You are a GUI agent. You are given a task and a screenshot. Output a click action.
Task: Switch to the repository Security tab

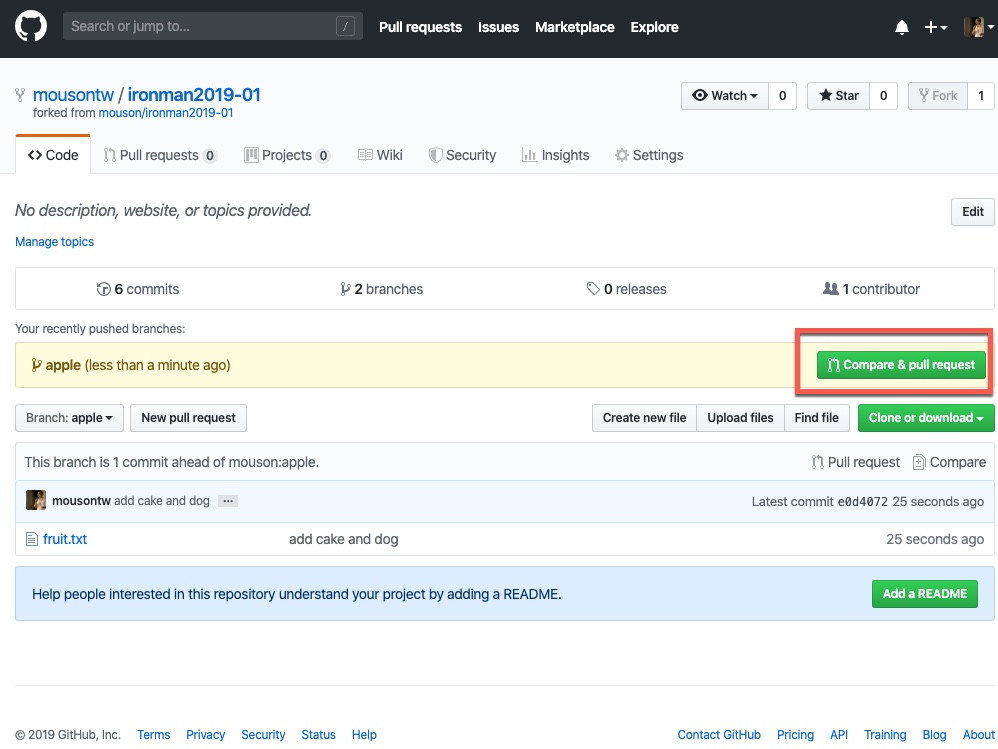click(x=462, y=155)
